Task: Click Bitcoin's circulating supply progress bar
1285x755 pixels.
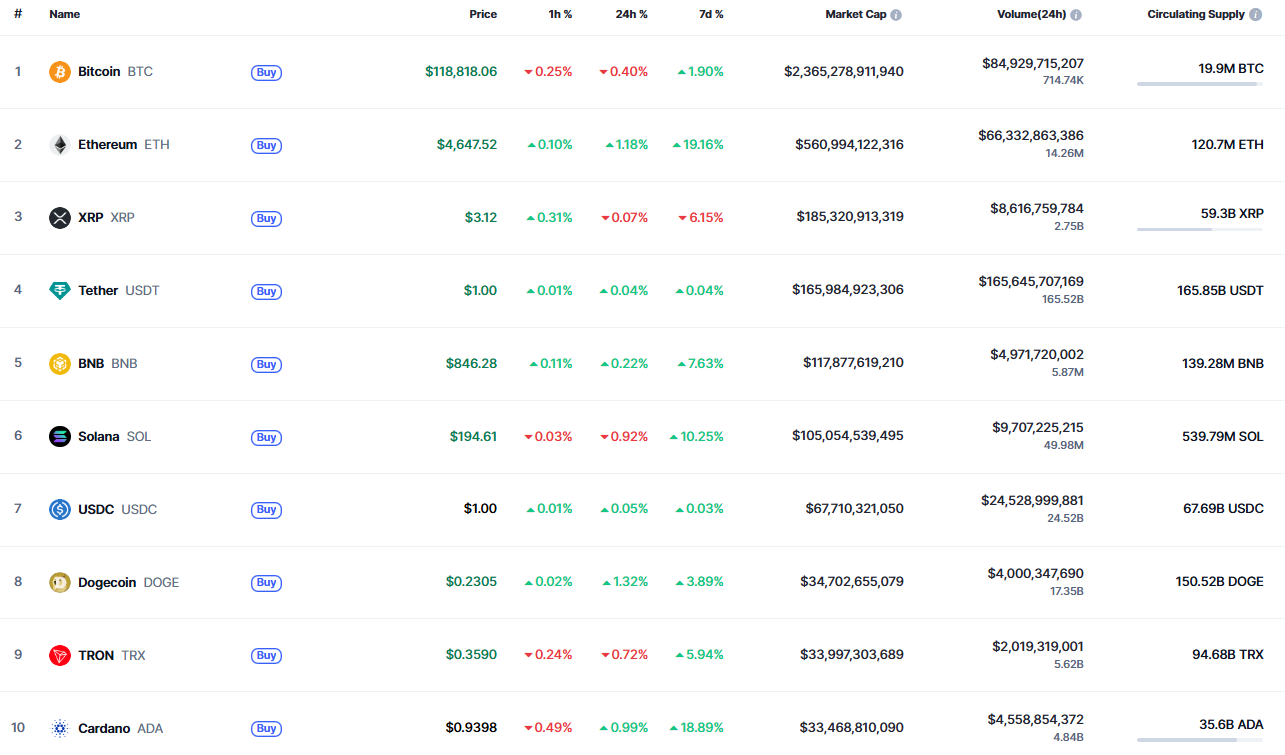Action: pyautogui.click(x=1200, y=84)
